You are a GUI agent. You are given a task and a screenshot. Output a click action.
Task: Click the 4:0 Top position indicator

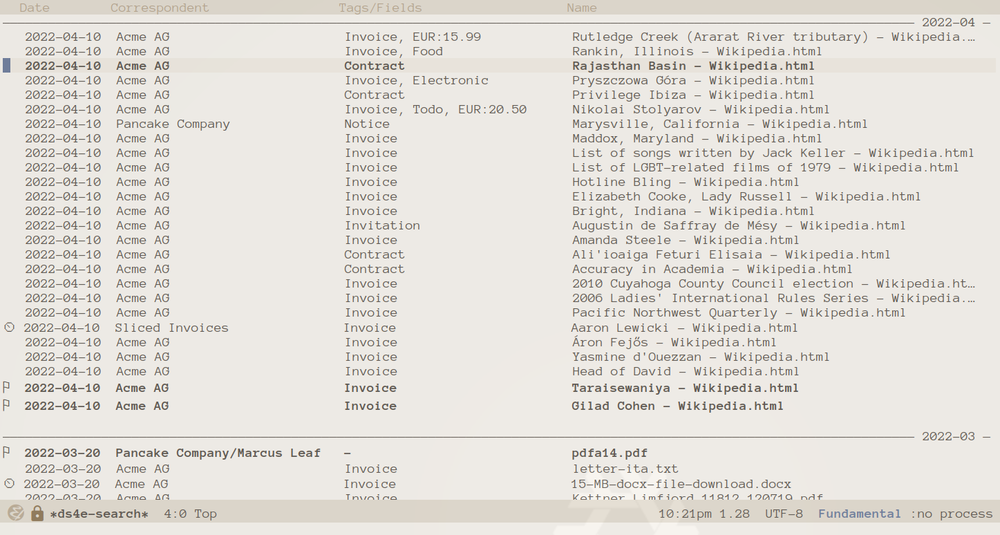(190, 514)
